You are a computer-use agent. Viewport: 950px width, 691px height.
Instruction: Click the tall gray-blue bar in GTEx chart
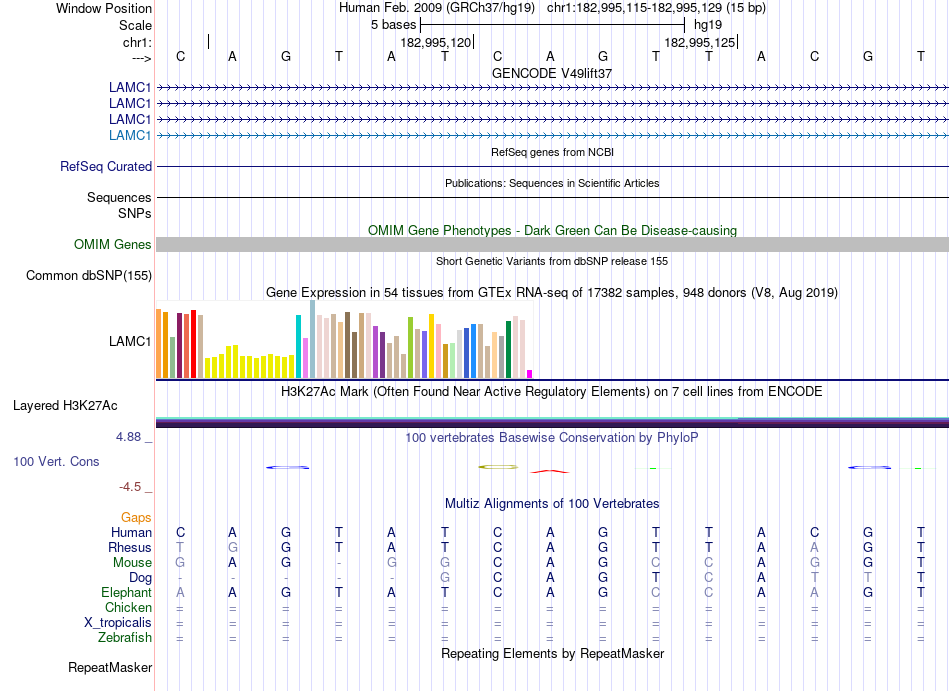313,340
